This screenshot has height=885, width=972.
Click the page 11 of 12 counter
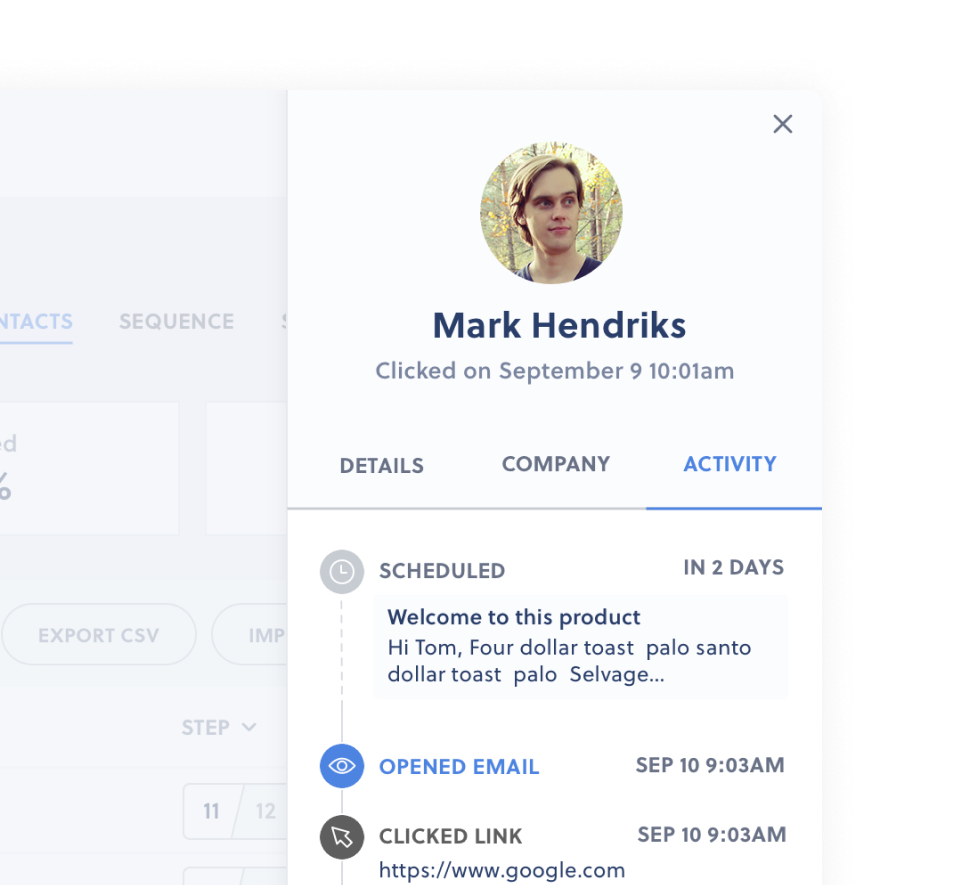pos(237,812)
